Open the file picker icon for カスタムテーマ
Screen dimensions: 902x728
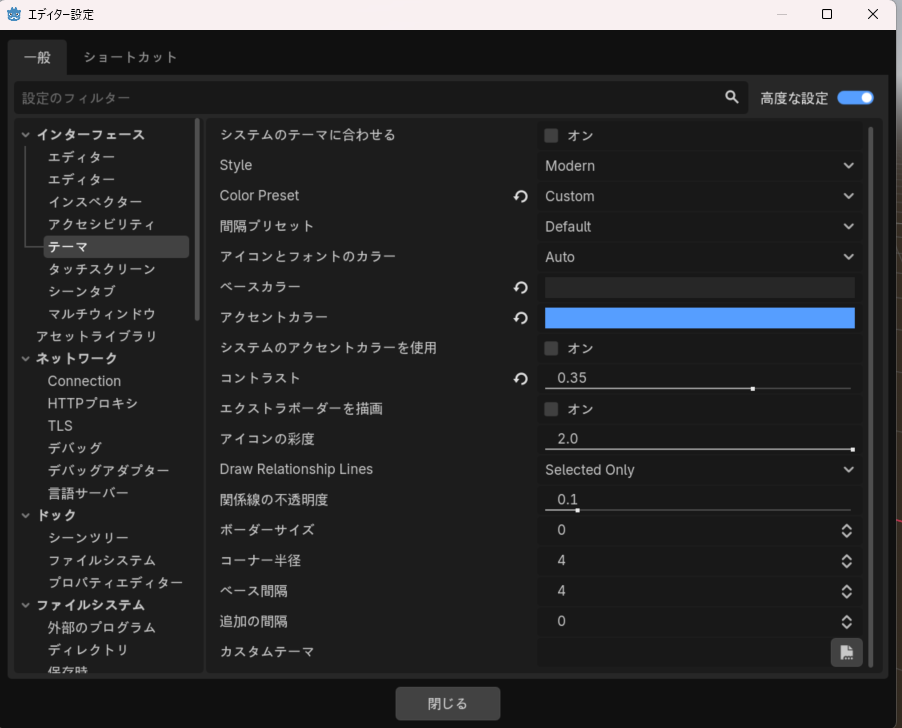coord(845,652)
